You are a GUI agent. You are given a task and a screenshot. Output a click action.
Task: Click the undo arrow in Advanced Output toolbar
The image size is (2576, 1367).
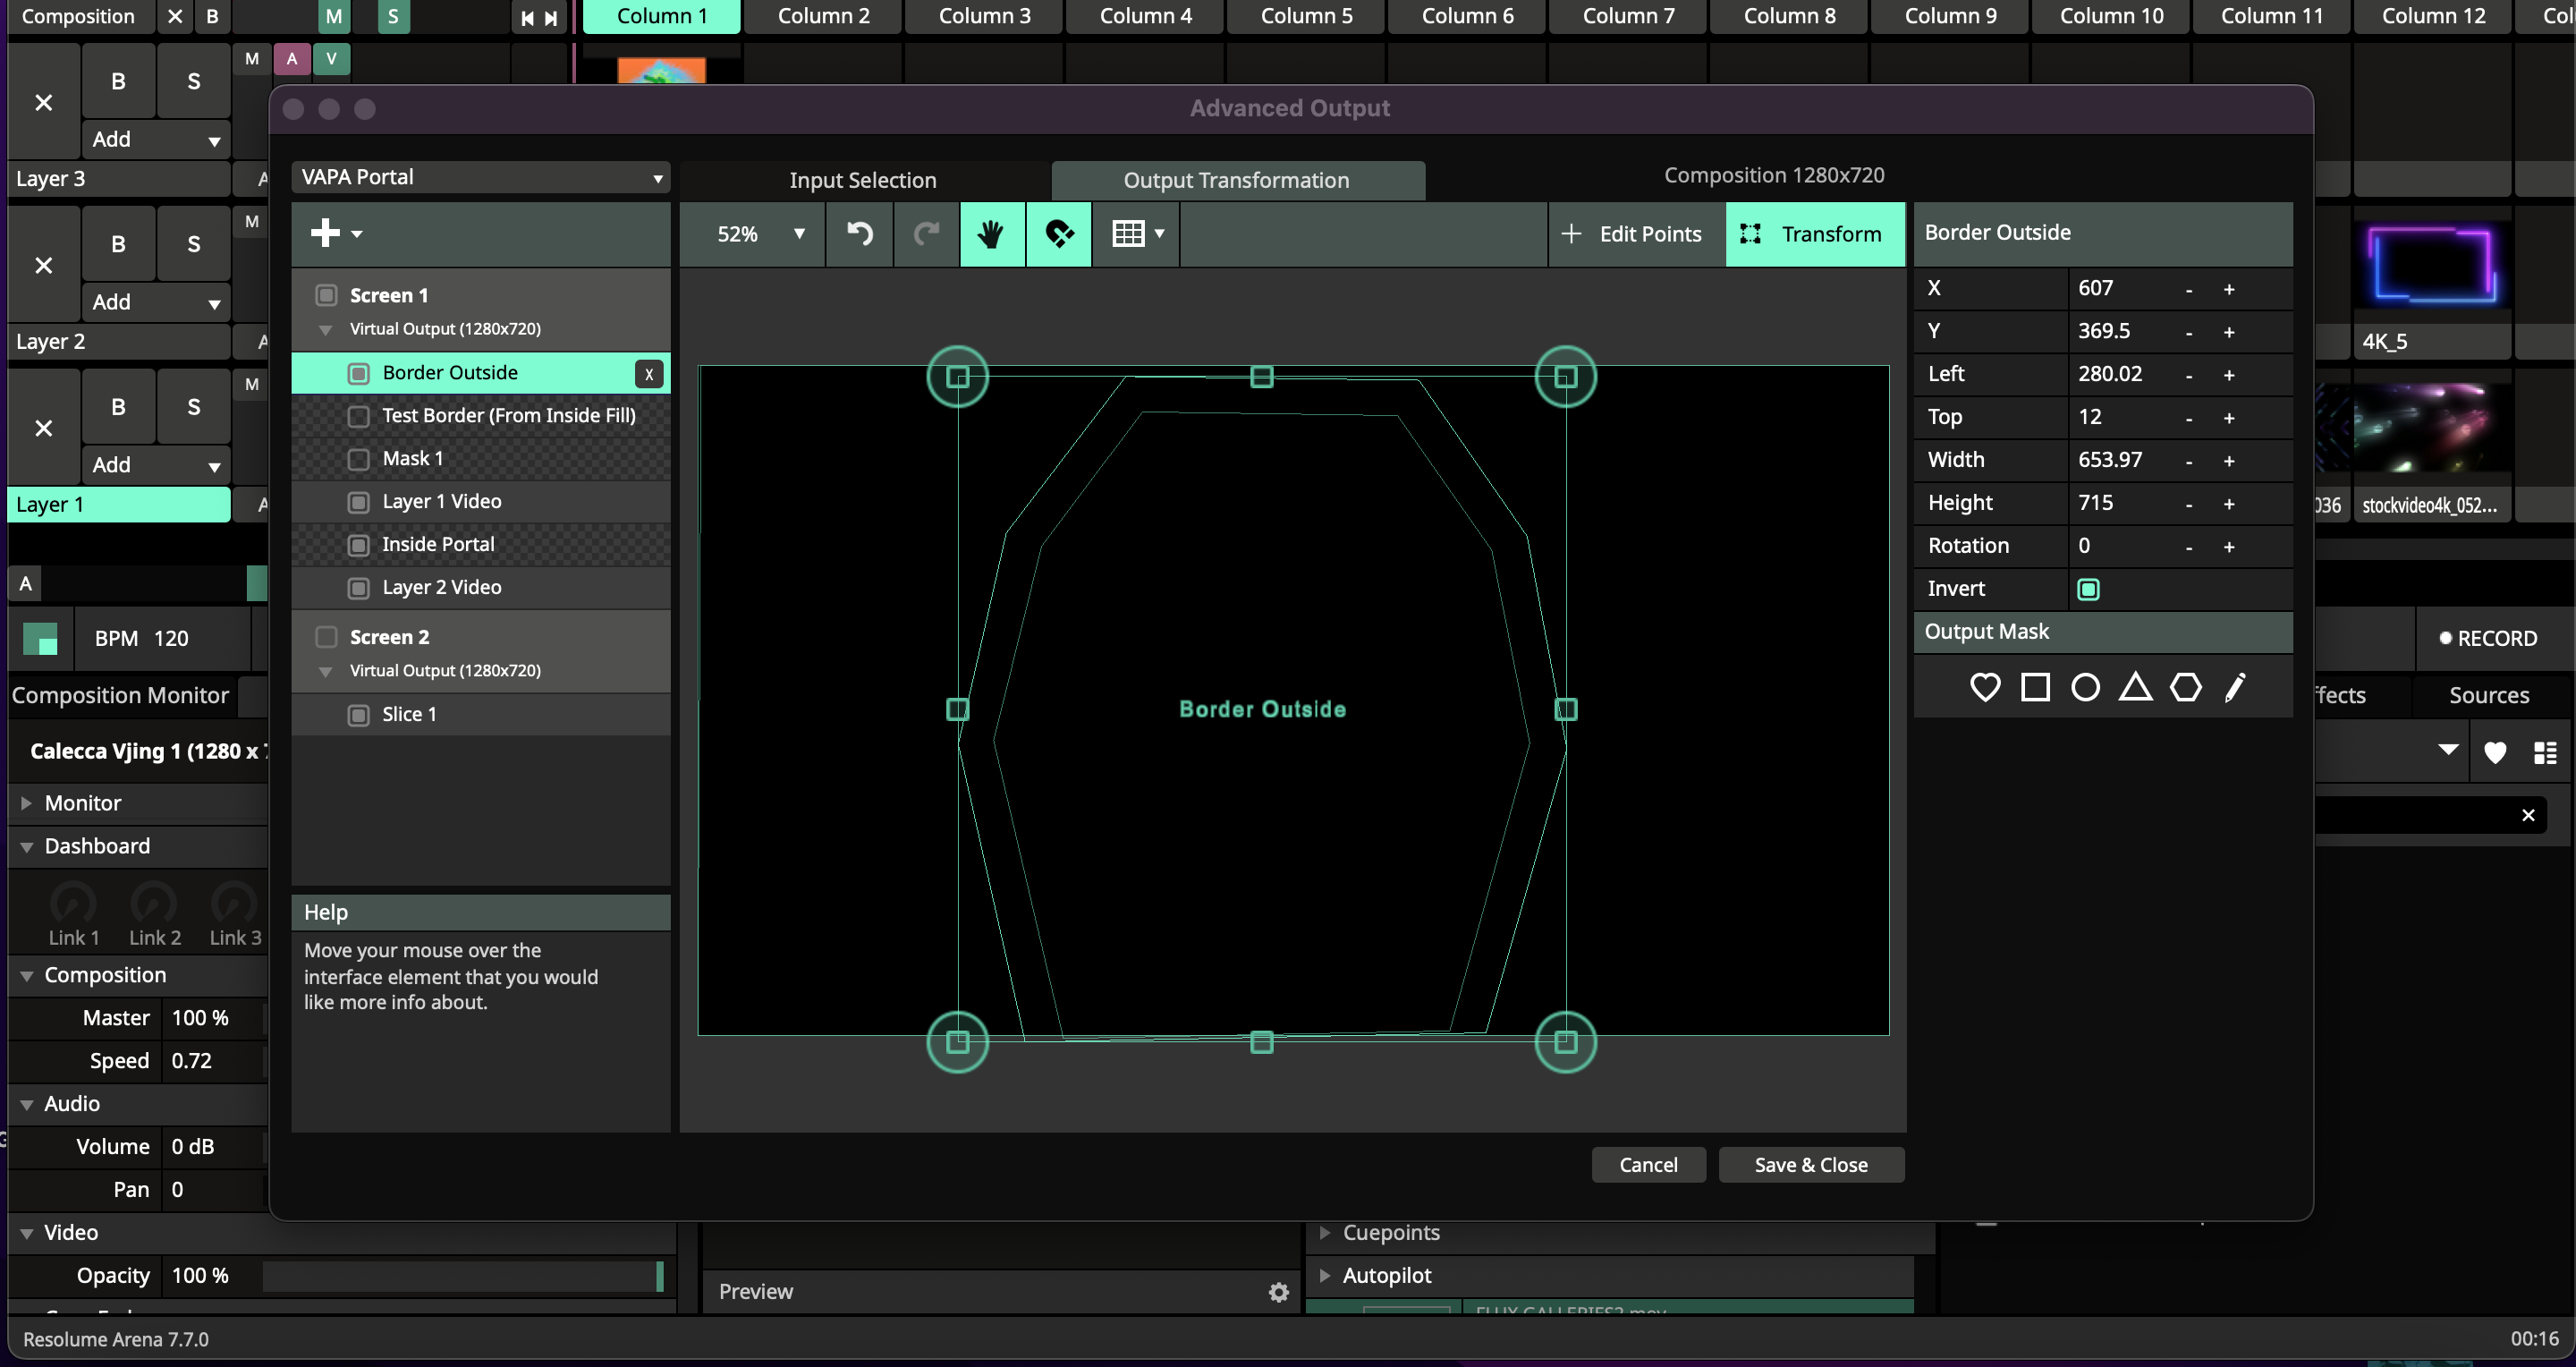tap(859, 234)
